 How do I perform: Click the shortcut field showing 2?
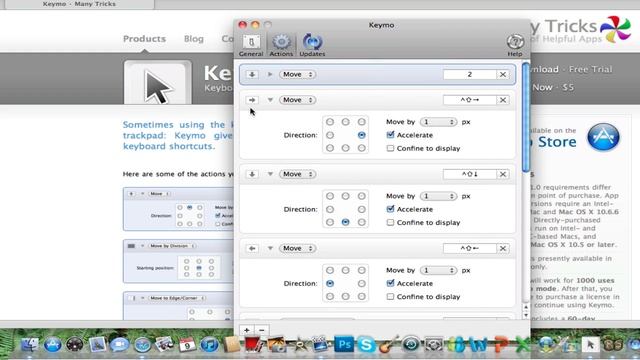(x=469, y=74)
